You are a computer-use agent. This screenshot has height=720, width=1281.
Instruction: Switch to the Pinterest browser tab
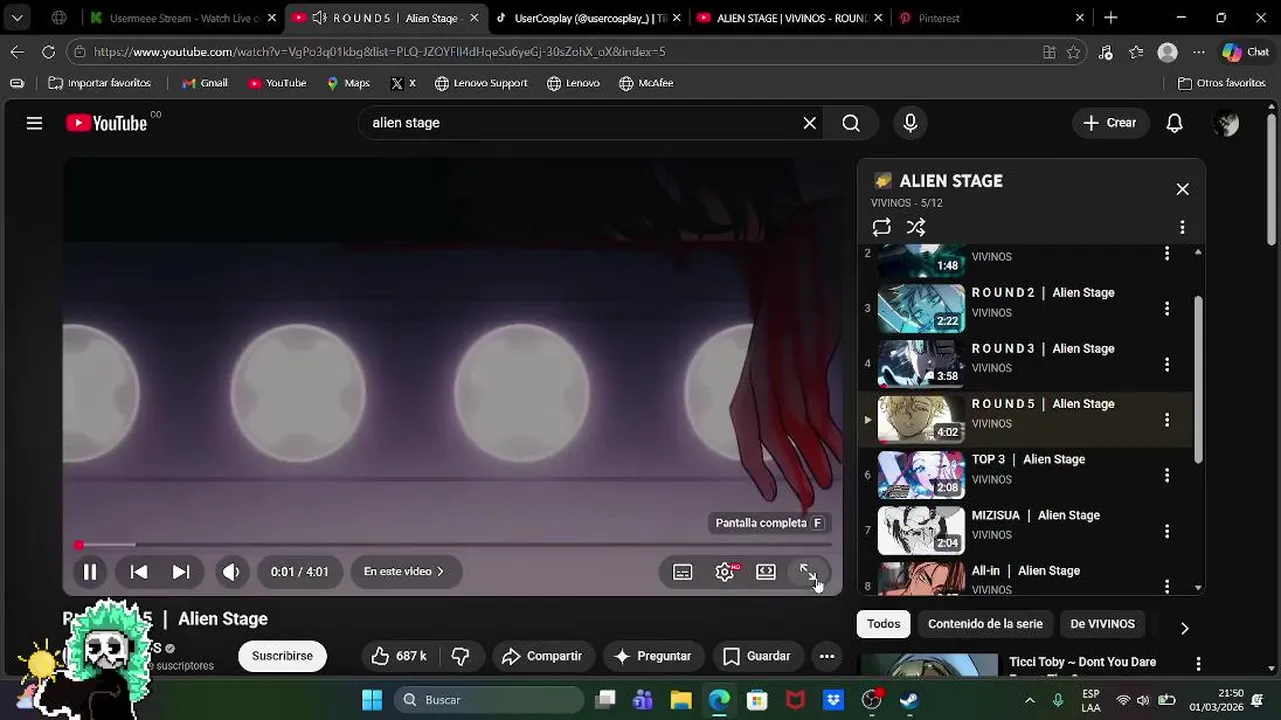pyautogui.click(x=990, y=18)
